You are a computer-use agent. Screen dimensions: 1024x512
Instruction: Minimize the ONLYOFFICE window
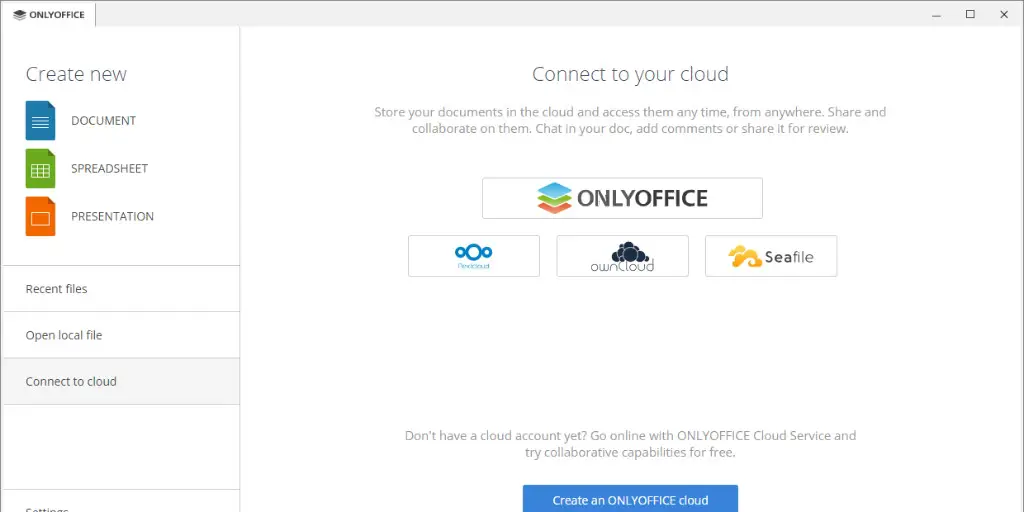936,14
